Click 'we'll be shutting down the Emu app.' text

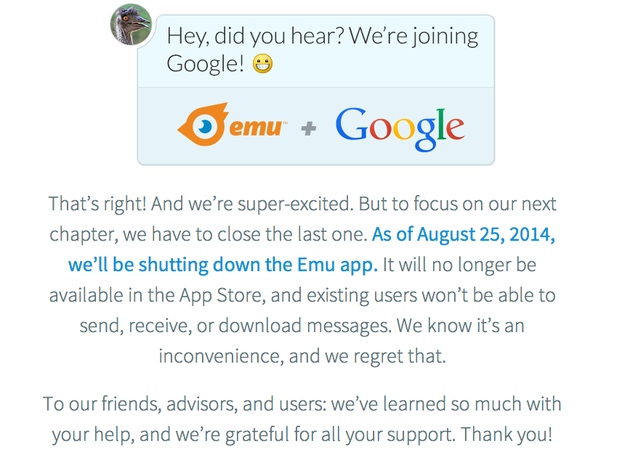(223, 265)
